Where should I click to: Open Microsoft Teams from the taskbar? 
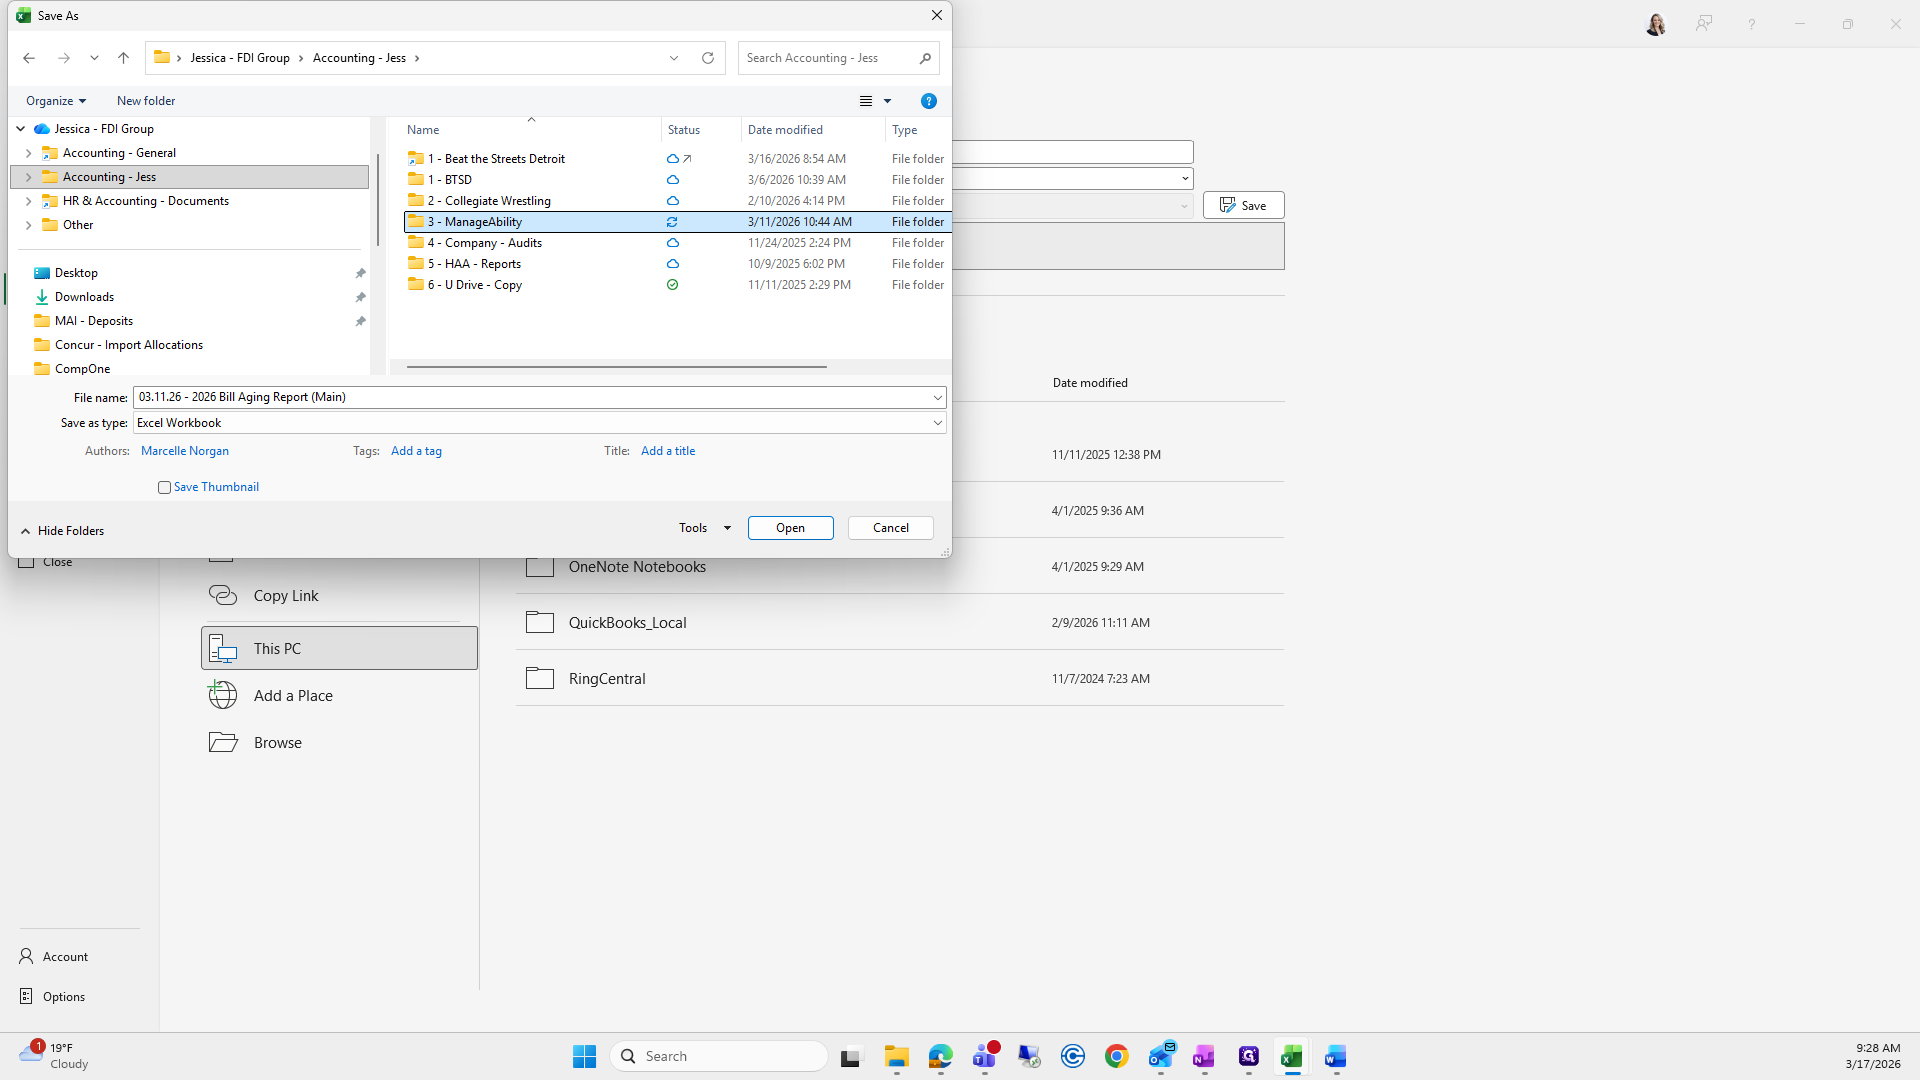pyautogui.click(x=985, y=1056)
